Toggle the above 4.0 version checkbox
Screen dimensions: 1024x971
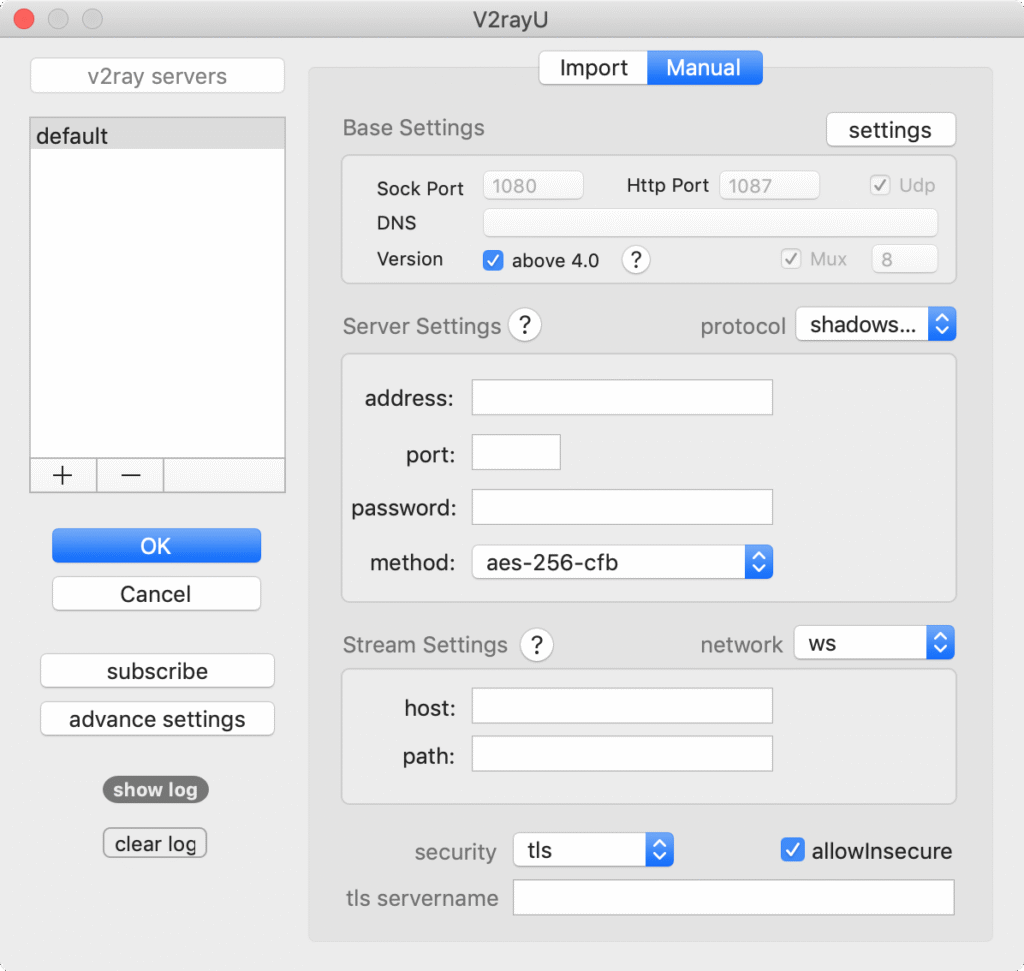(493, 260)
